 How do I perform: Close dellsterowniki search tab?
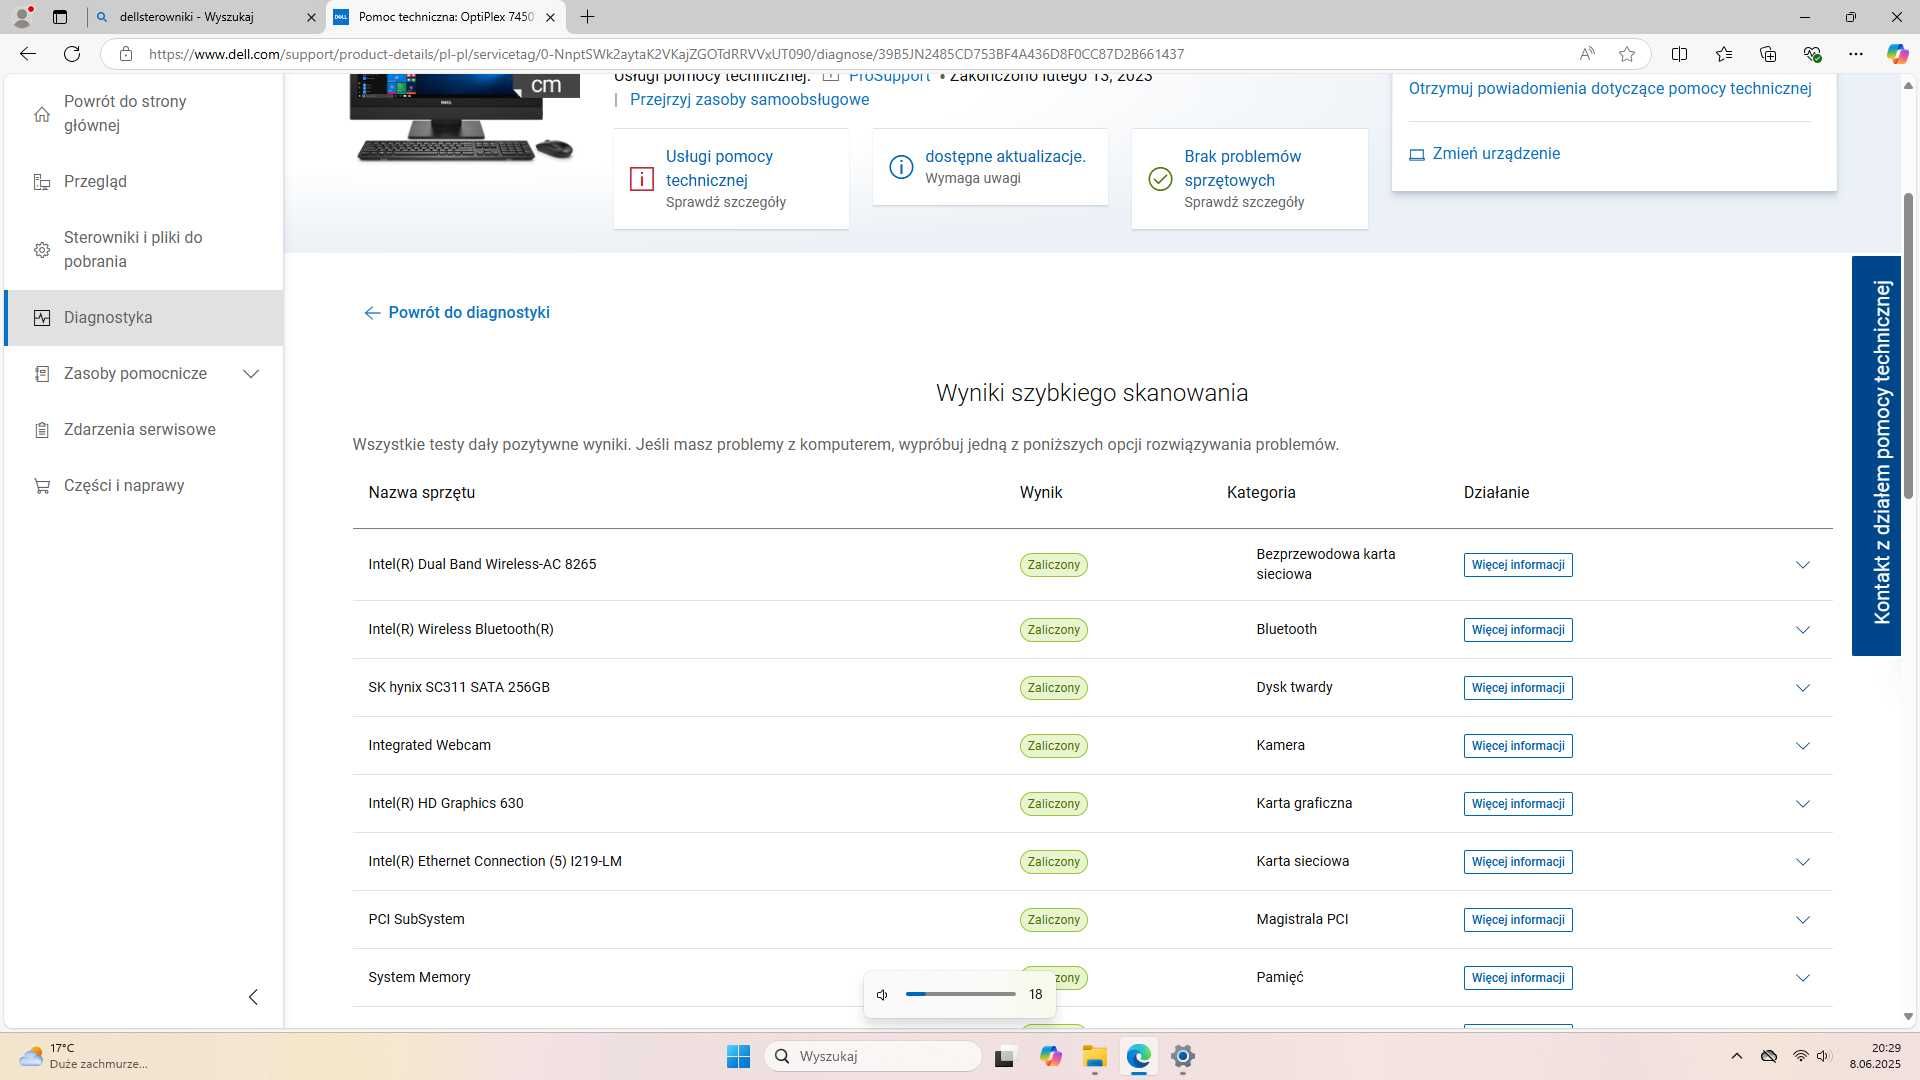tap(311, 17)
